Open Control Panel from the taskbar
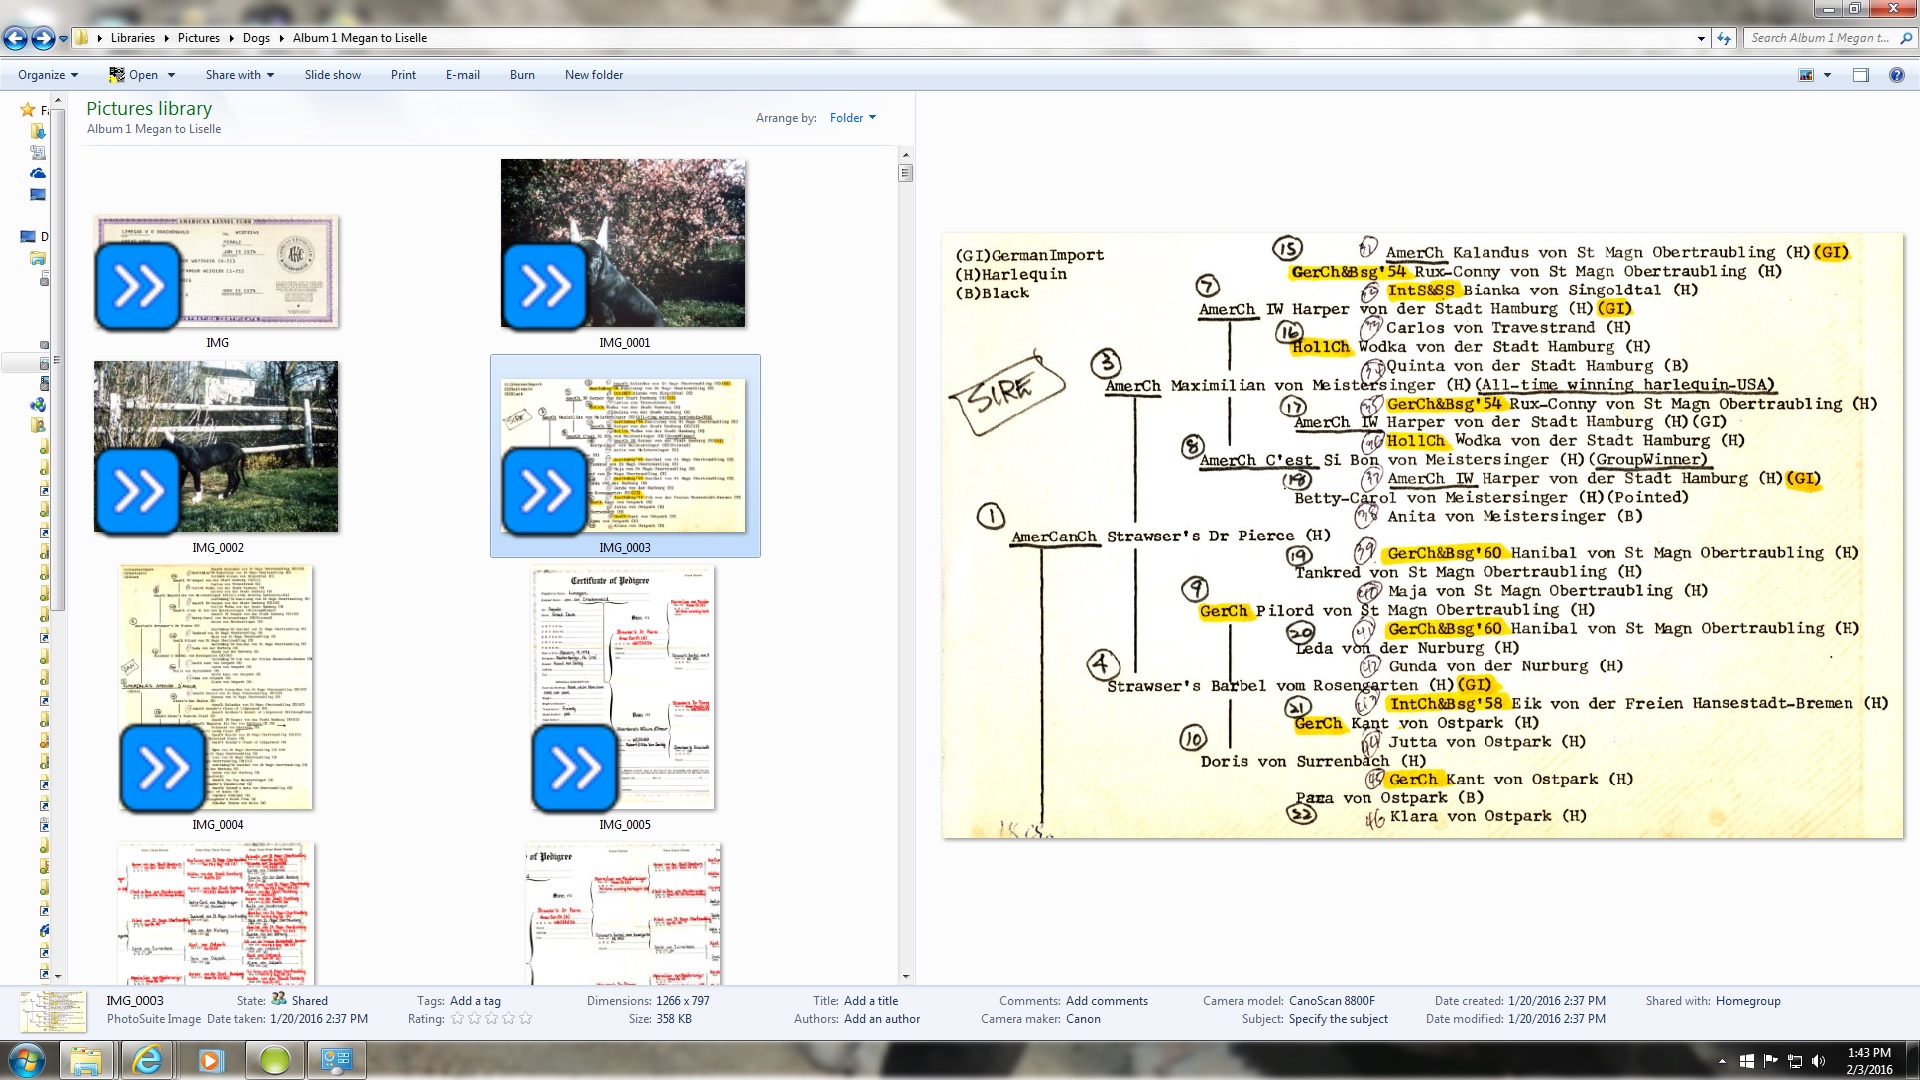This screenshot has width=1920, height=1080. click(336, 1060)
